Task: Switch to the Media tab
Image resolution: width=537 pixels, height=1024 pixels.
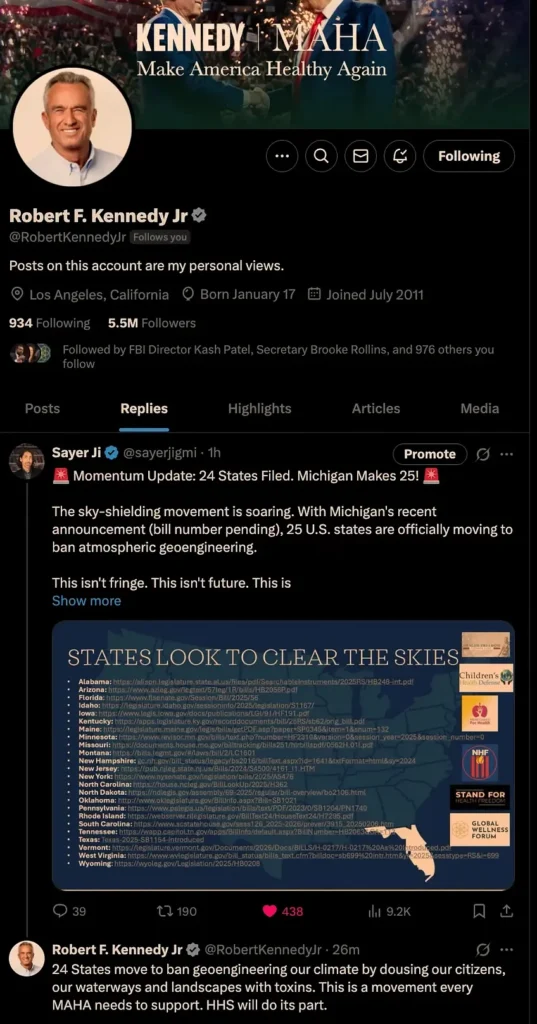Action: (x=480, y=409)
